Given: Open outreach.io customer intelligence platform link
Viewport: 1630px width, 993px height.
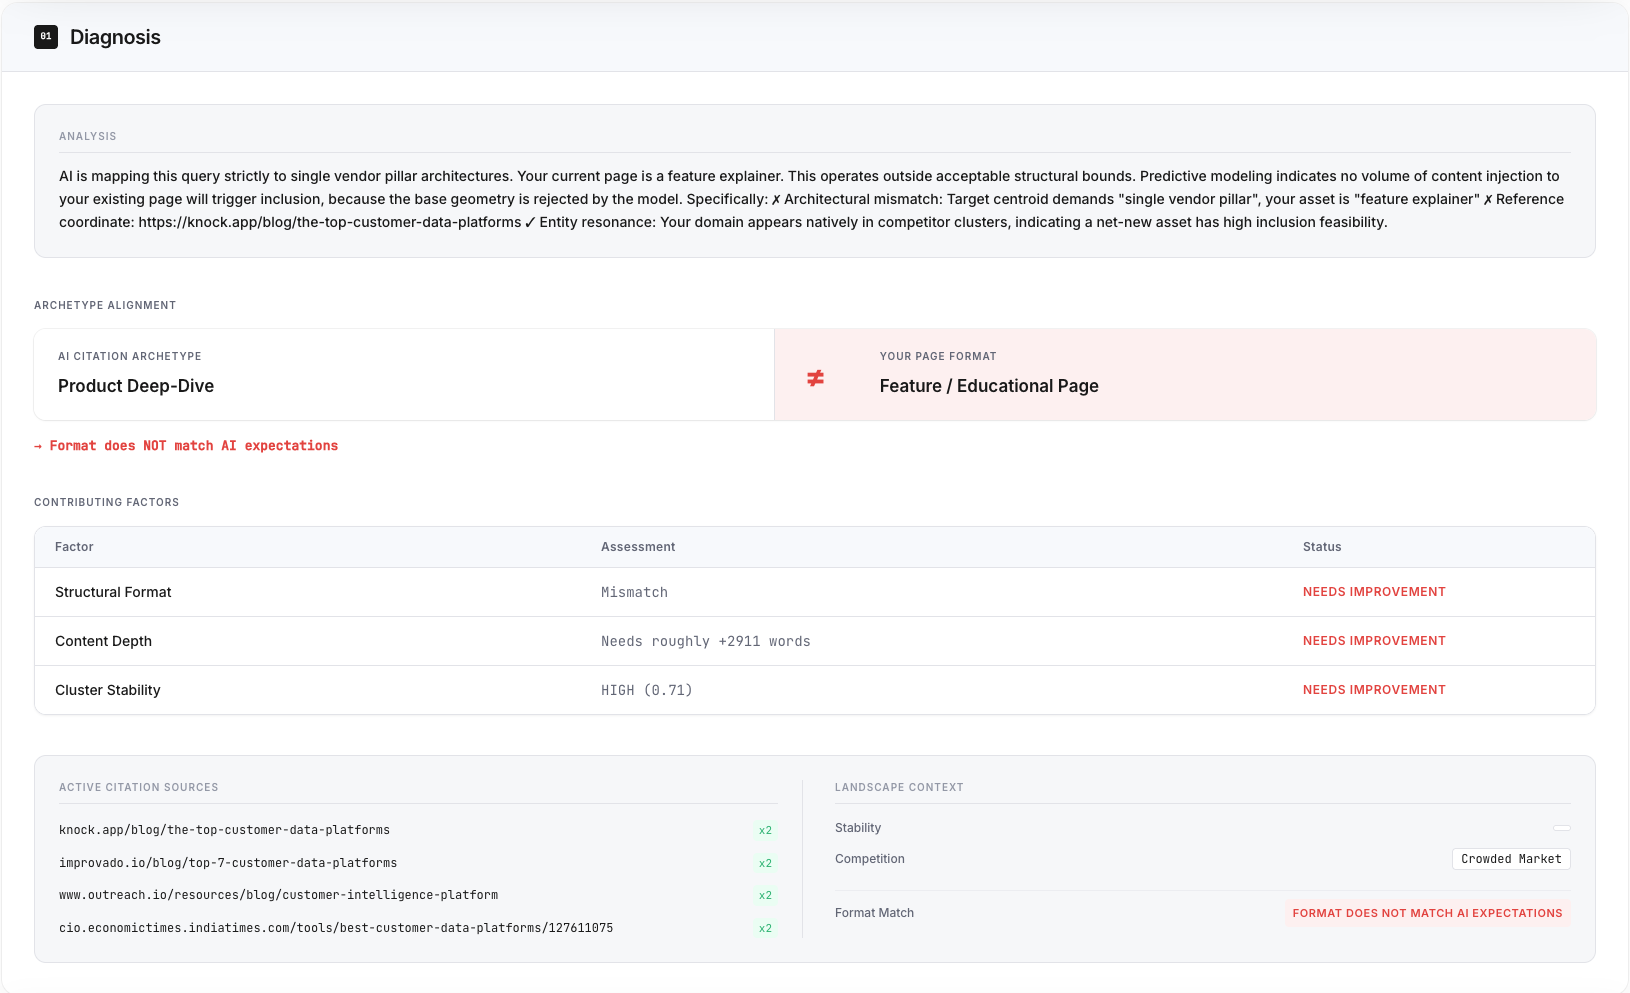Looking at the screenshot, I should (278, 895).
